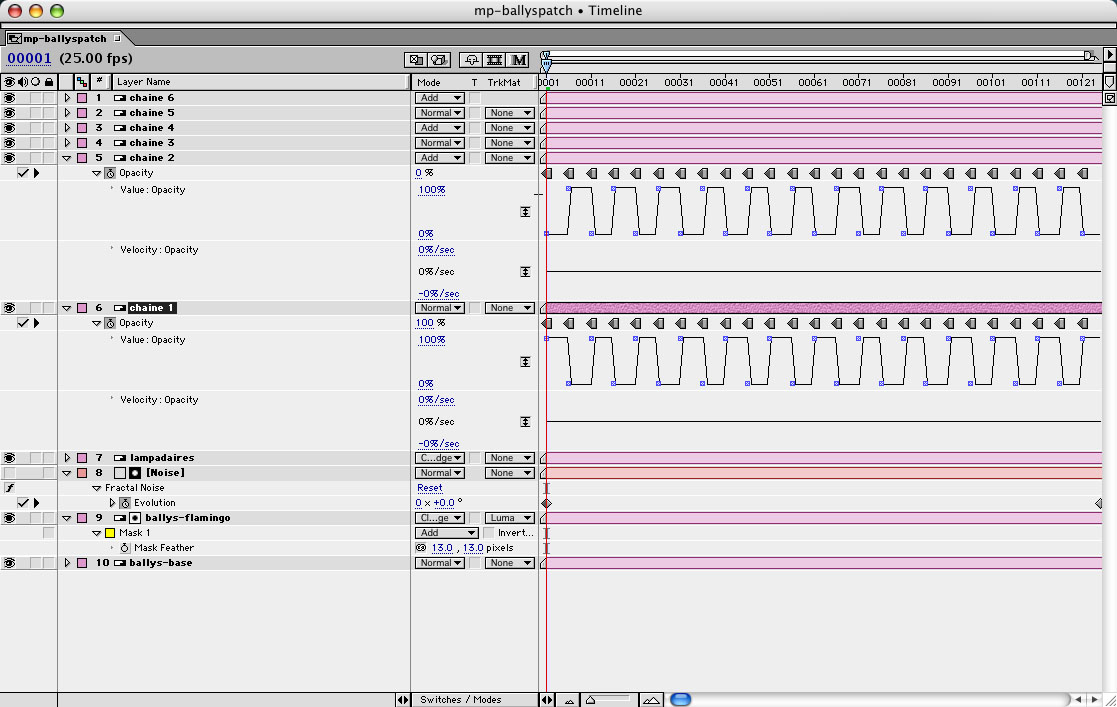The height and width of the screenshot is (707, 1117).
Task: Click the mask feather constrain-proportions link icon
Action: coord(421,548)
